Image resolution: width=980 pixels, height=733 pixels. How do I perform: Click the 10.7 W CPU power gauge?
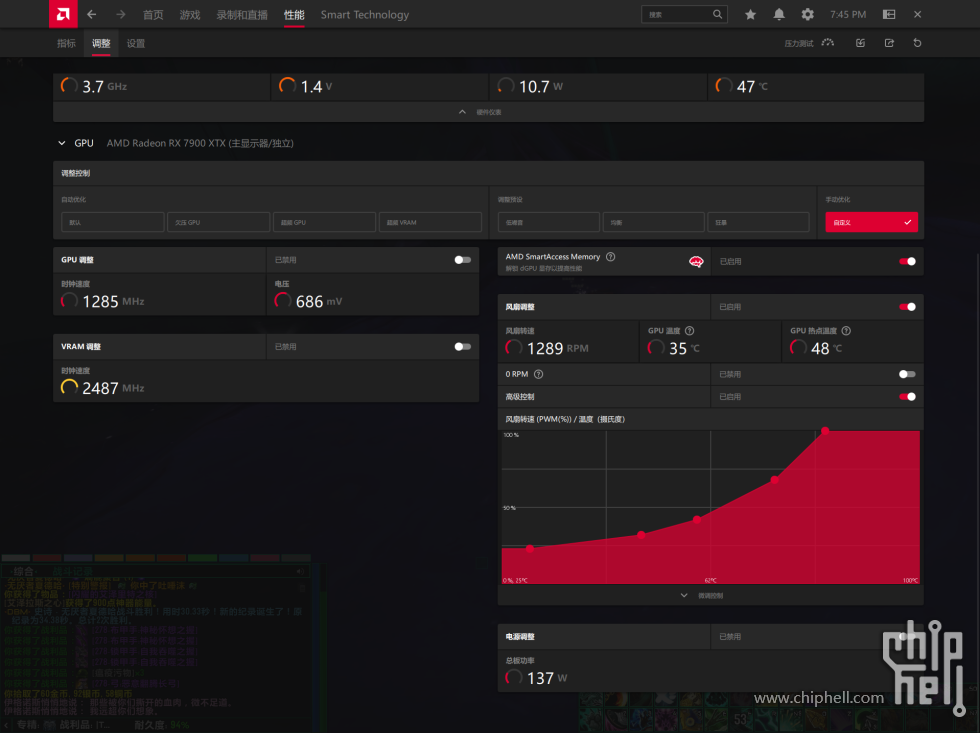click(x=530, y=86)
